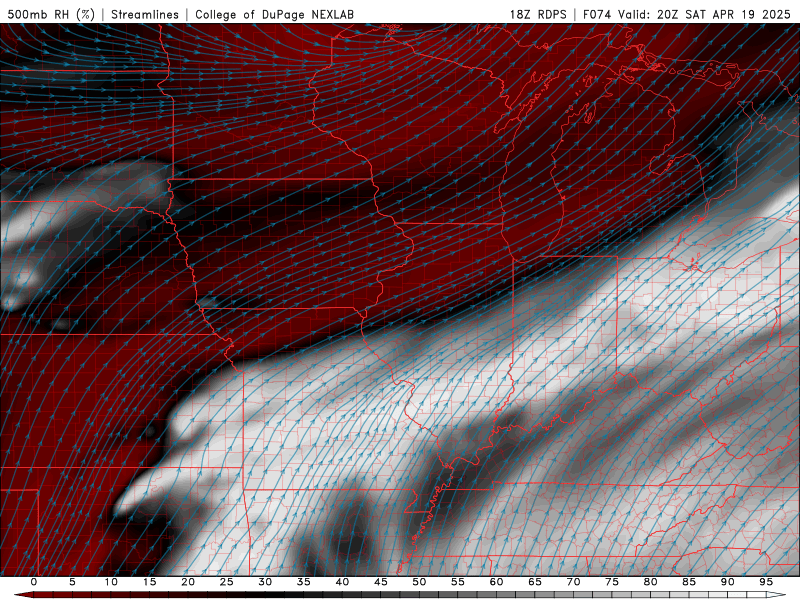Viewport: 800px width, 600px height.
Task: Select the 0 label on the color scale
Action: (x=34, y=582)
